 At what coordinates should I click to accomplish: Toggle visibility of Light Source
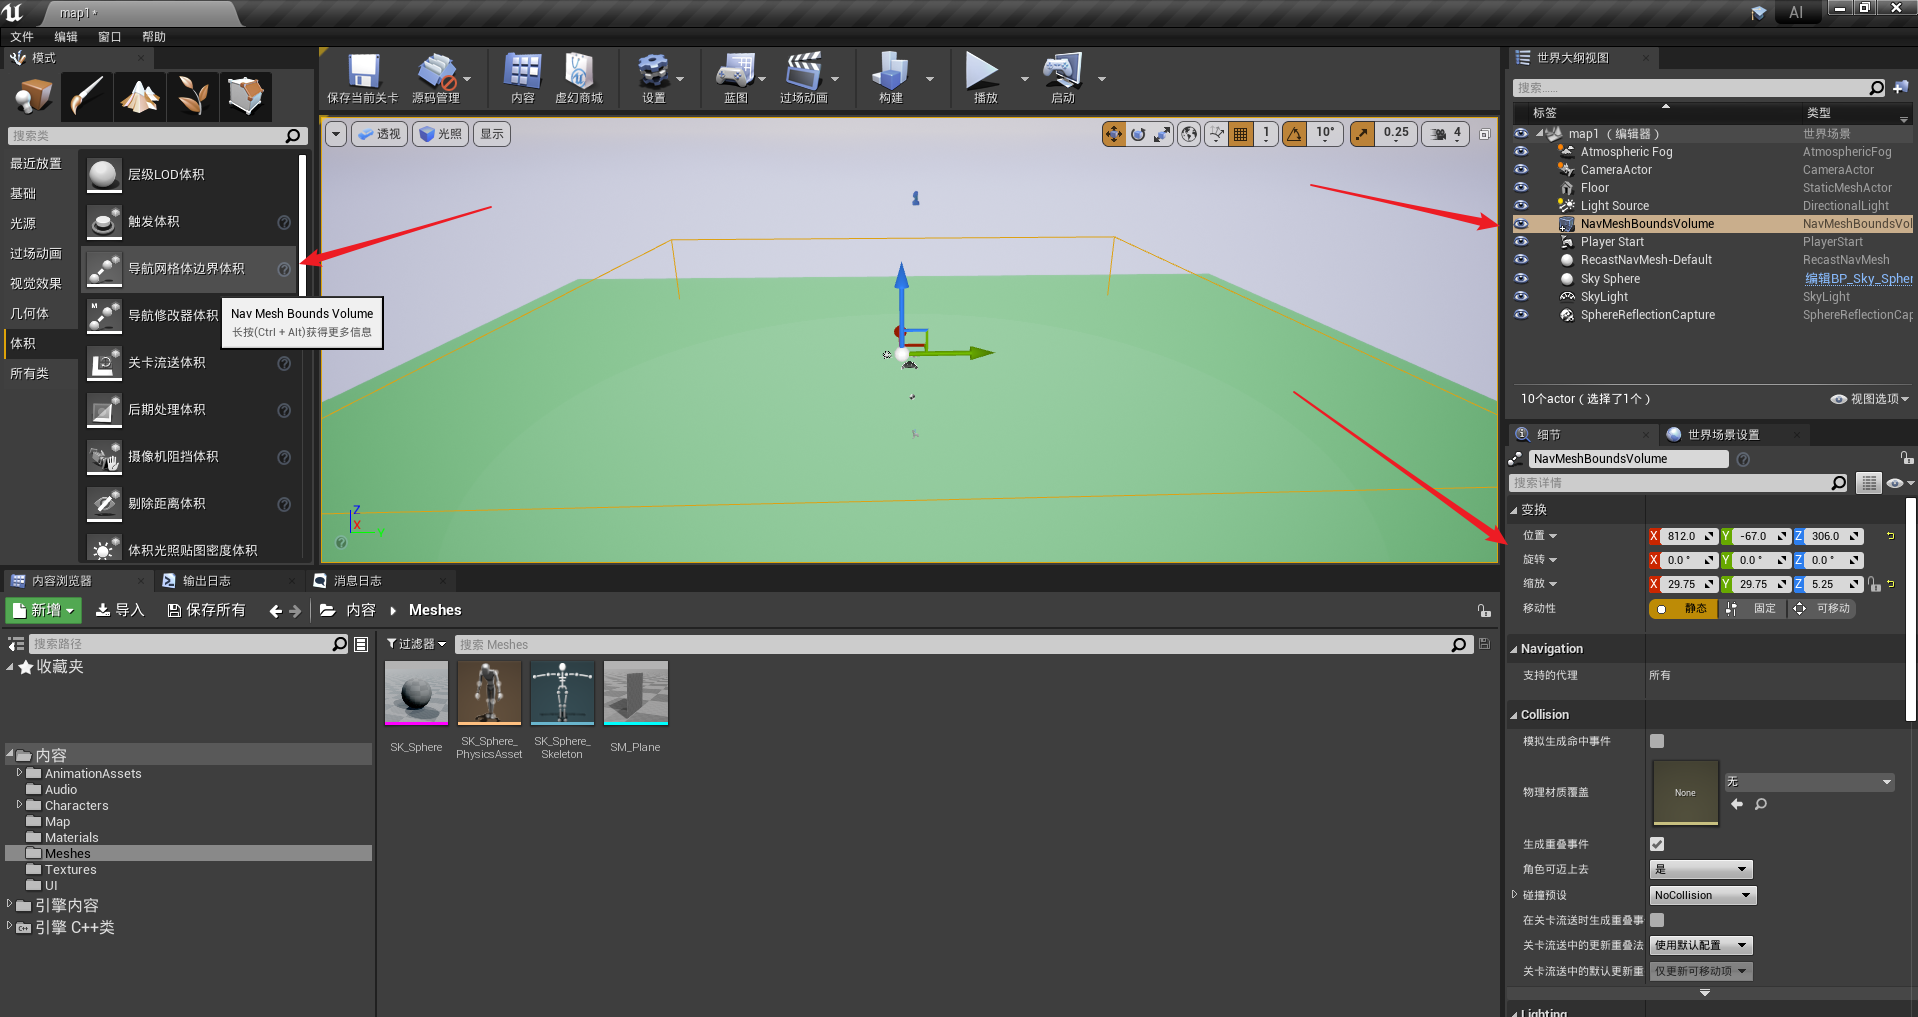point(1521,206)
